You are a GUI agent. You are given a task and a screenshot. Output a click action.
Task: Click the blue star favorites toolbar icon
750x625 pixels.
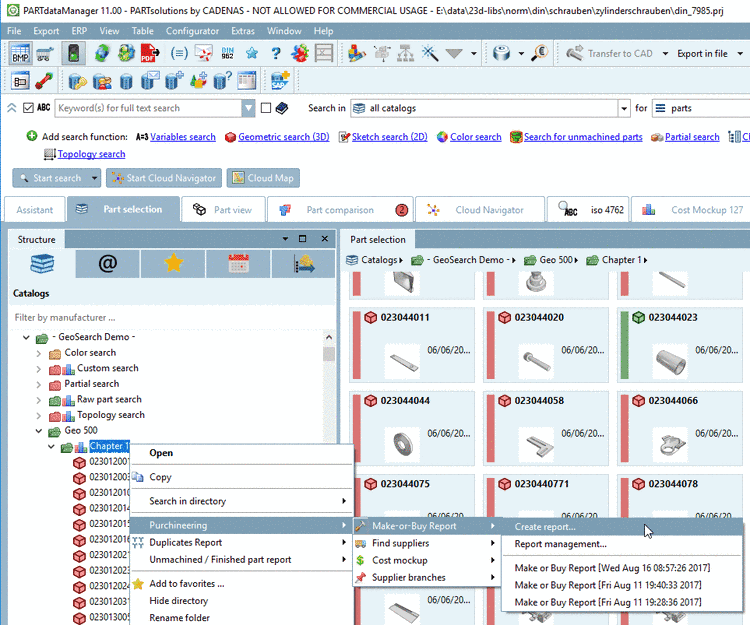click(x=252, y=53)
